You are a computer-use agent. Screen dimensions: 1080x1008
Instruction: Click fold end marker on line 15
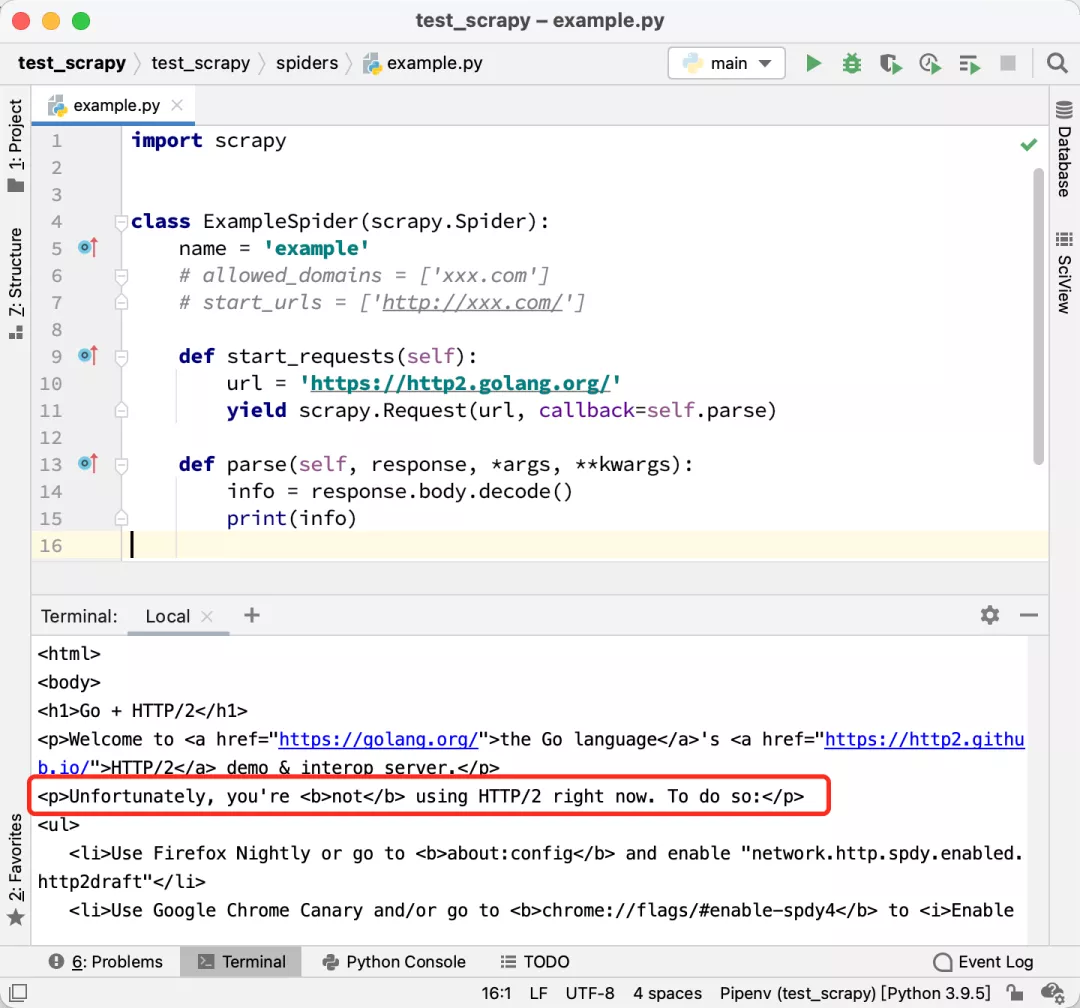click(x=121, y=518)
